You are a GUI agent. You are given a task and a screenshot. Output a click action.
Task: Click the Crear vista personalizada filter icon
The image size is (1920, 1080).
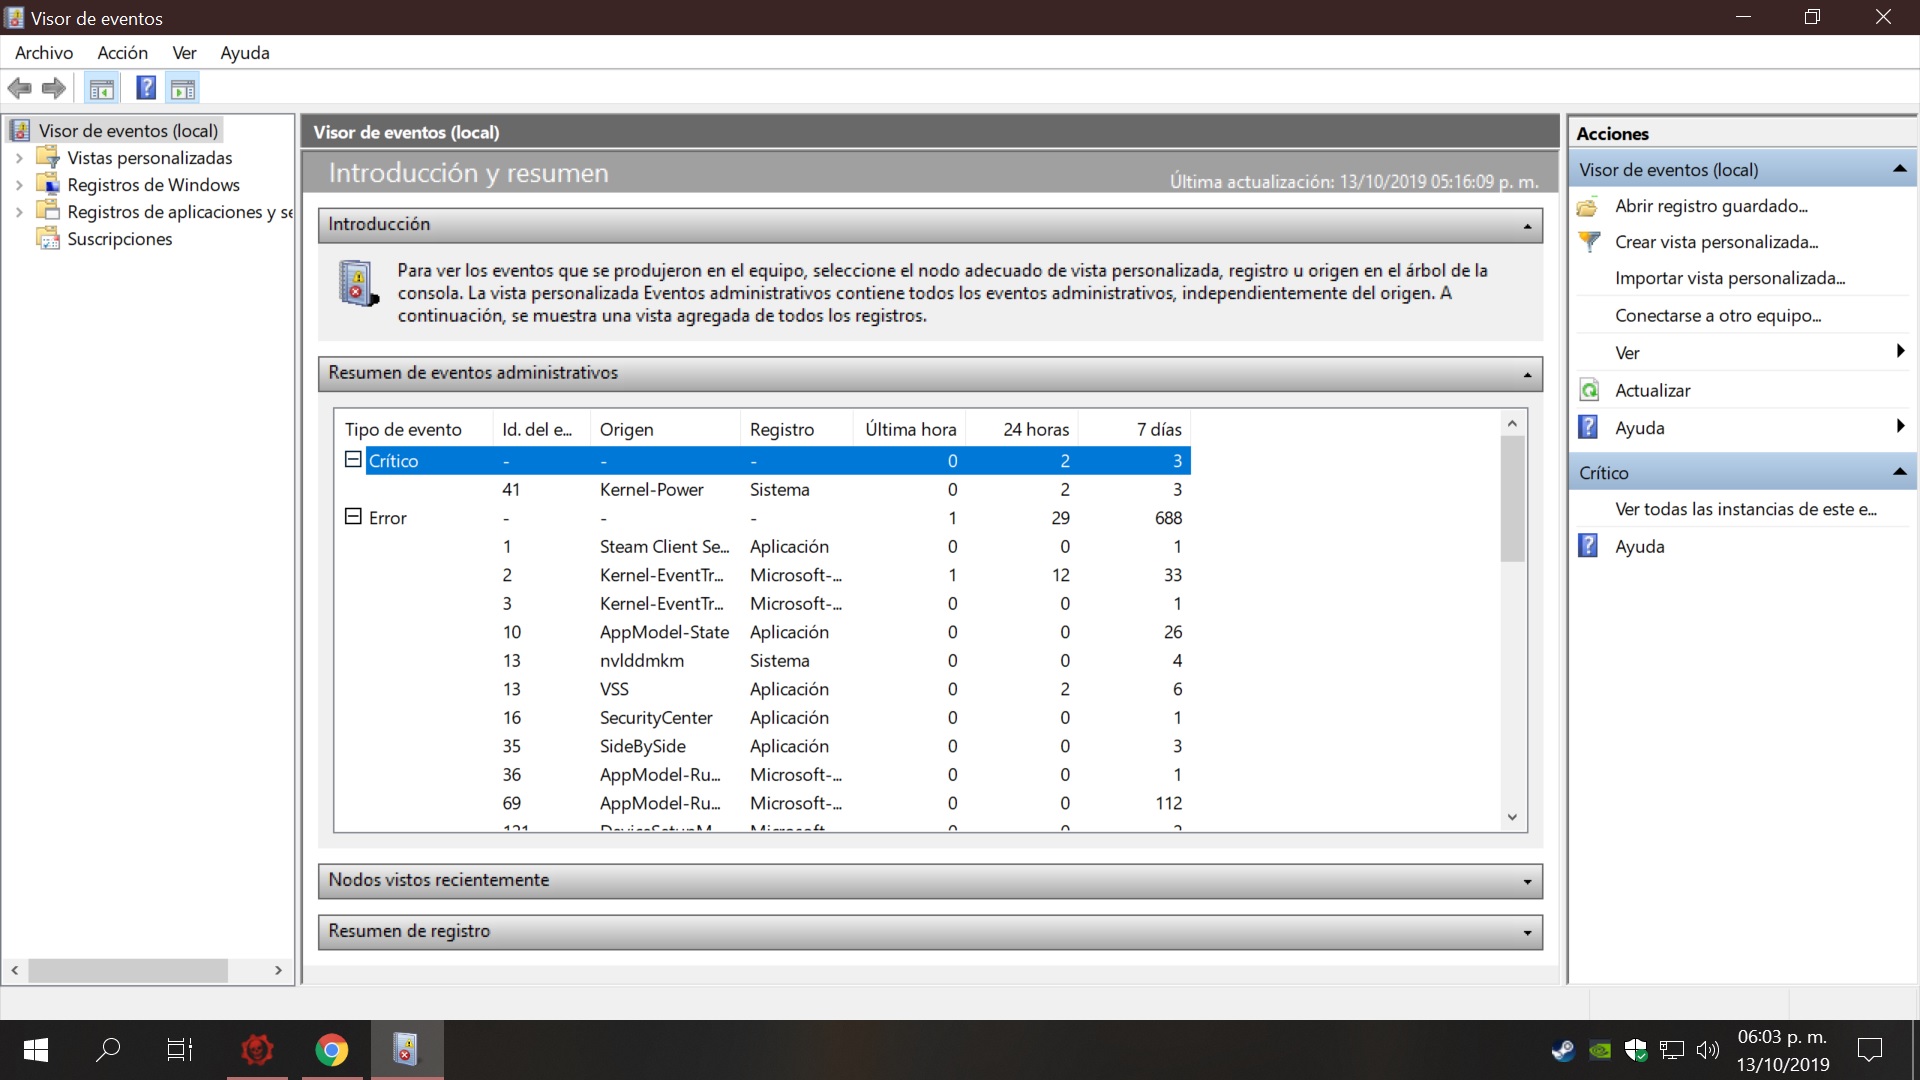[x=1589, y=242]
